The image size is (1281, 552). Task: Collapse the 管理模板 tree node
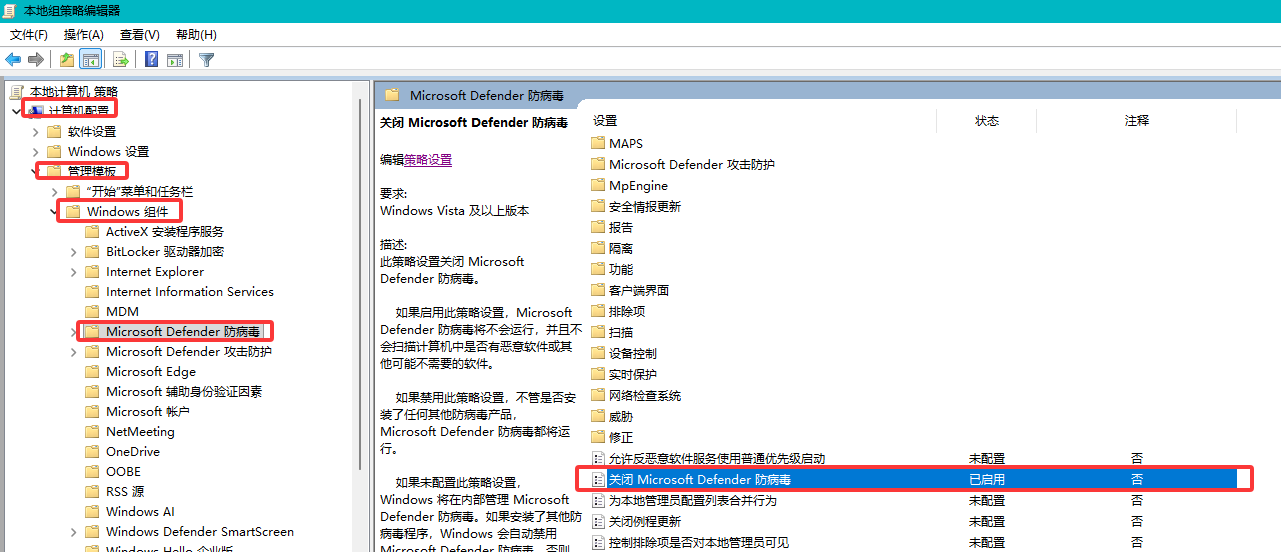35,171
